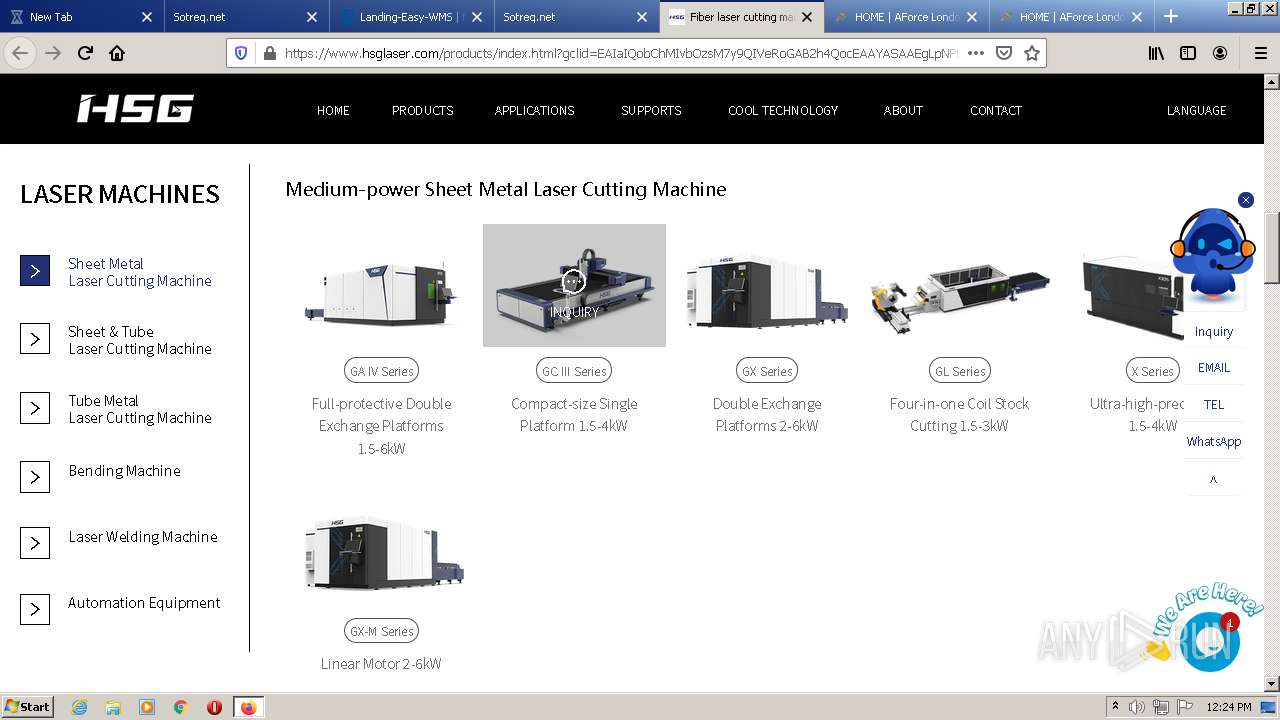Open the live chat bubble icon
The image size is (1280, 720).
point(1211,641)
